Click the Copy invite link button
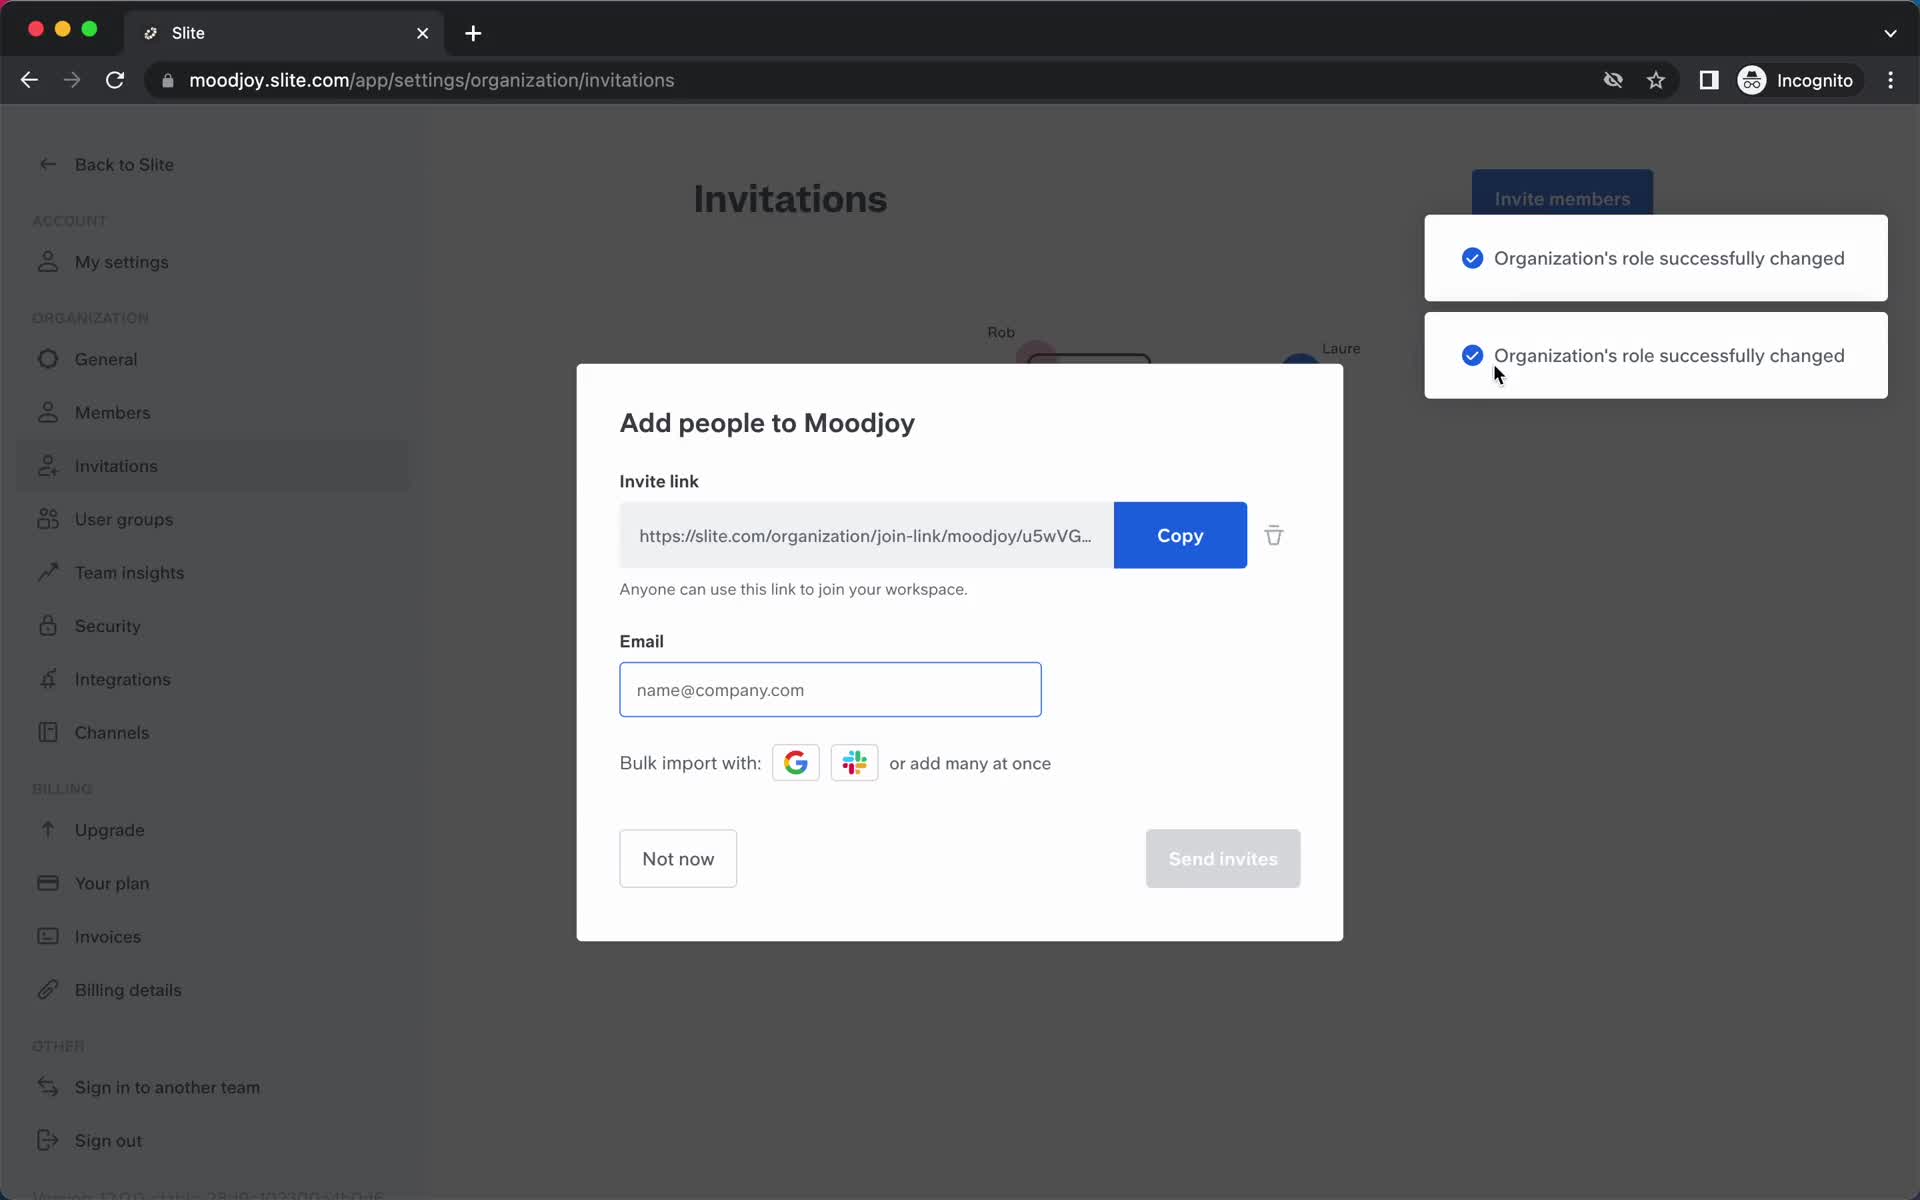Image resolution: width=1920 pixels, height=1200 pixels. [1179, 536]
